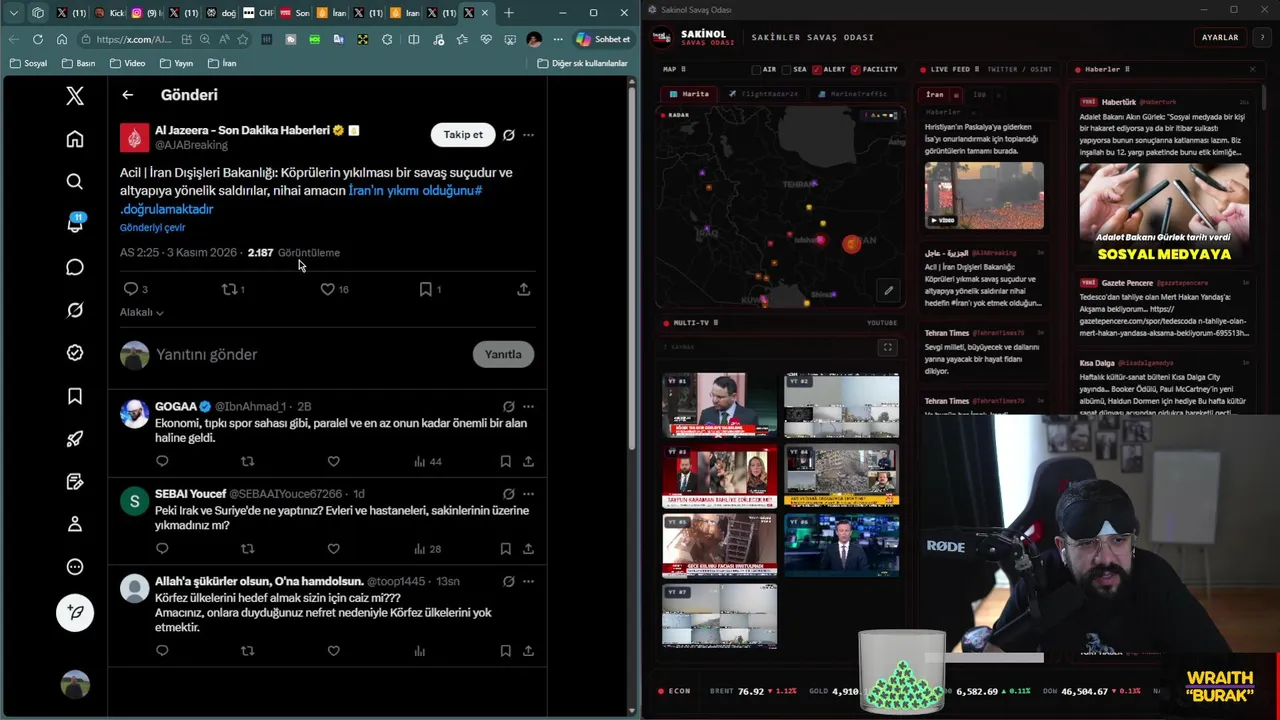Open İran bookmarks folder
1280x720 pixels.
pyautogui.click(x=222, y=63)
